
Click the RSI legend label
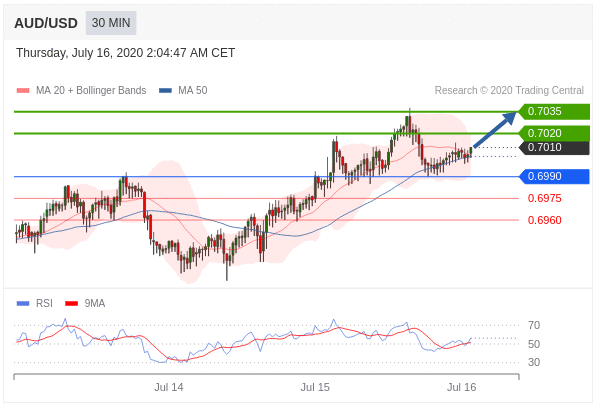(44, 303)
